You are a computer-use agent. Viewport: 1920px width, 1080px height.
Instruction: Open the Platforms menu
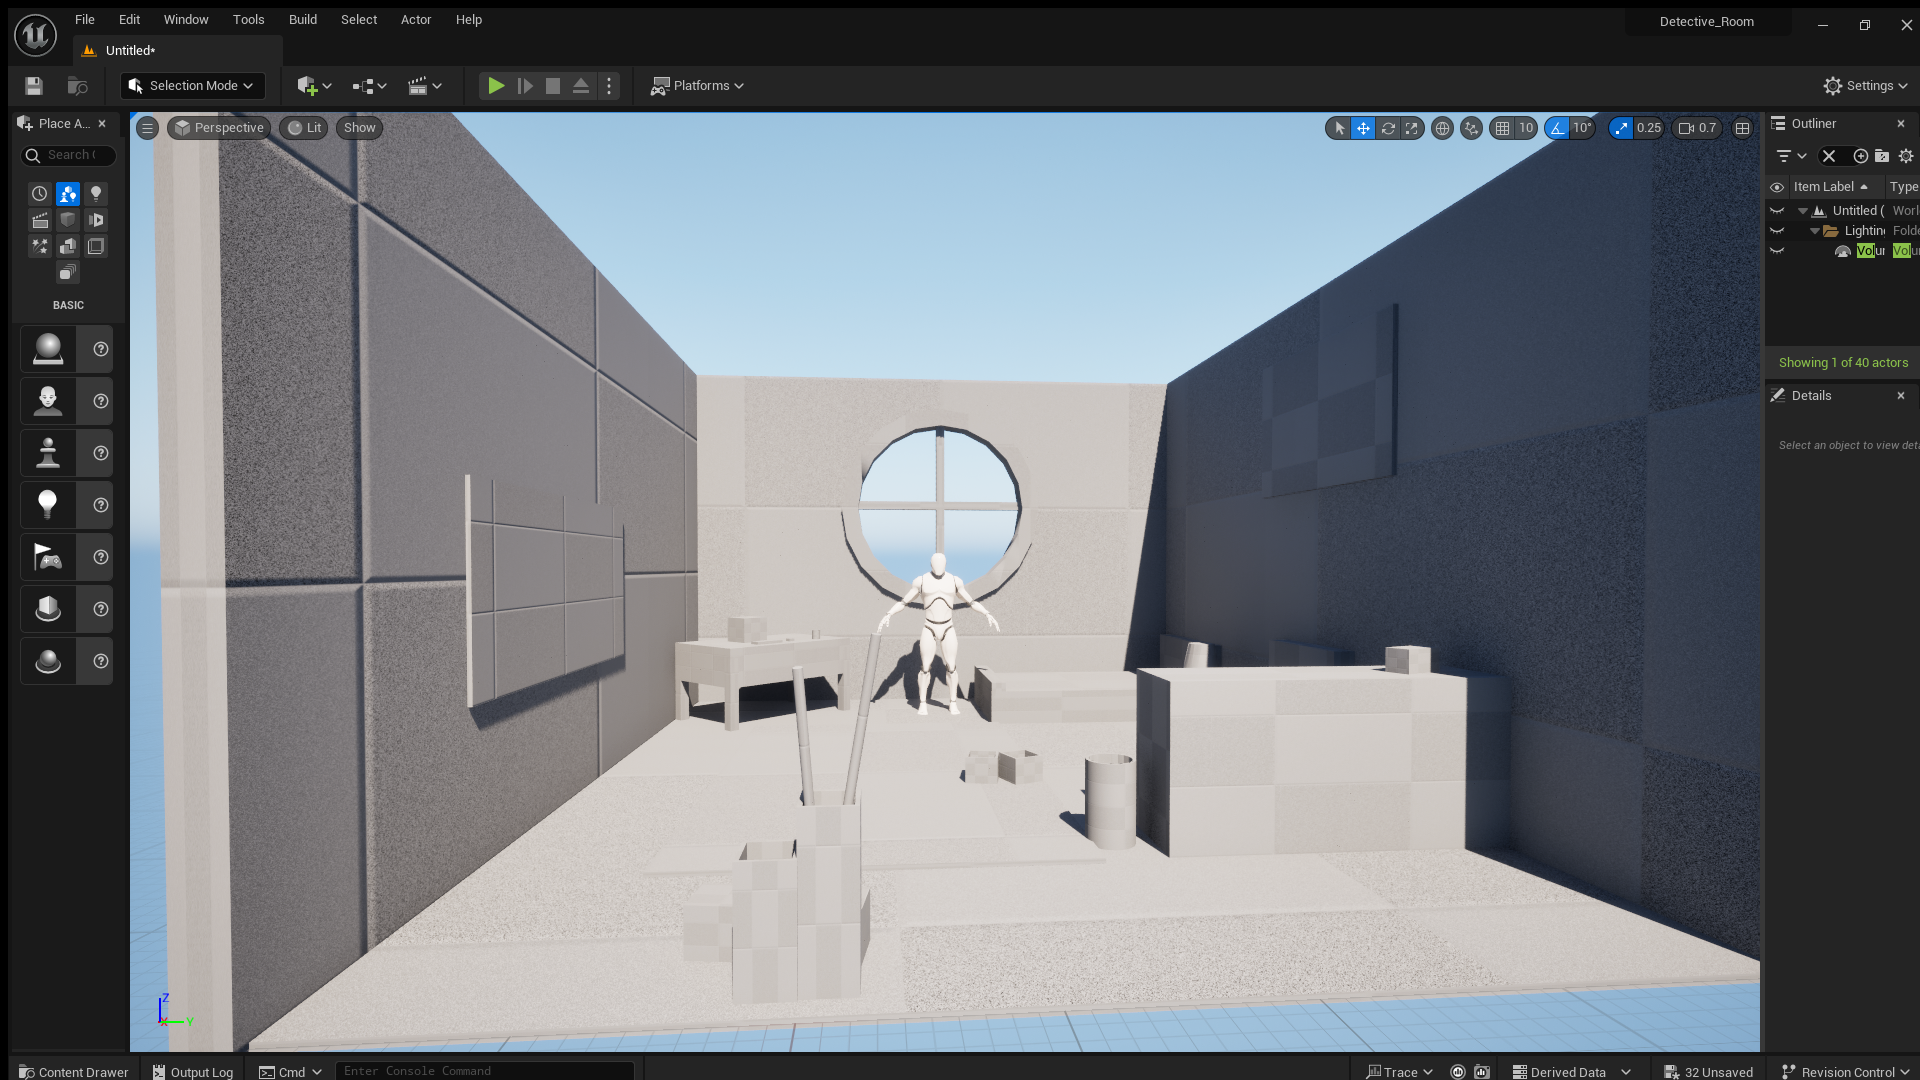(x=697, y=86)
